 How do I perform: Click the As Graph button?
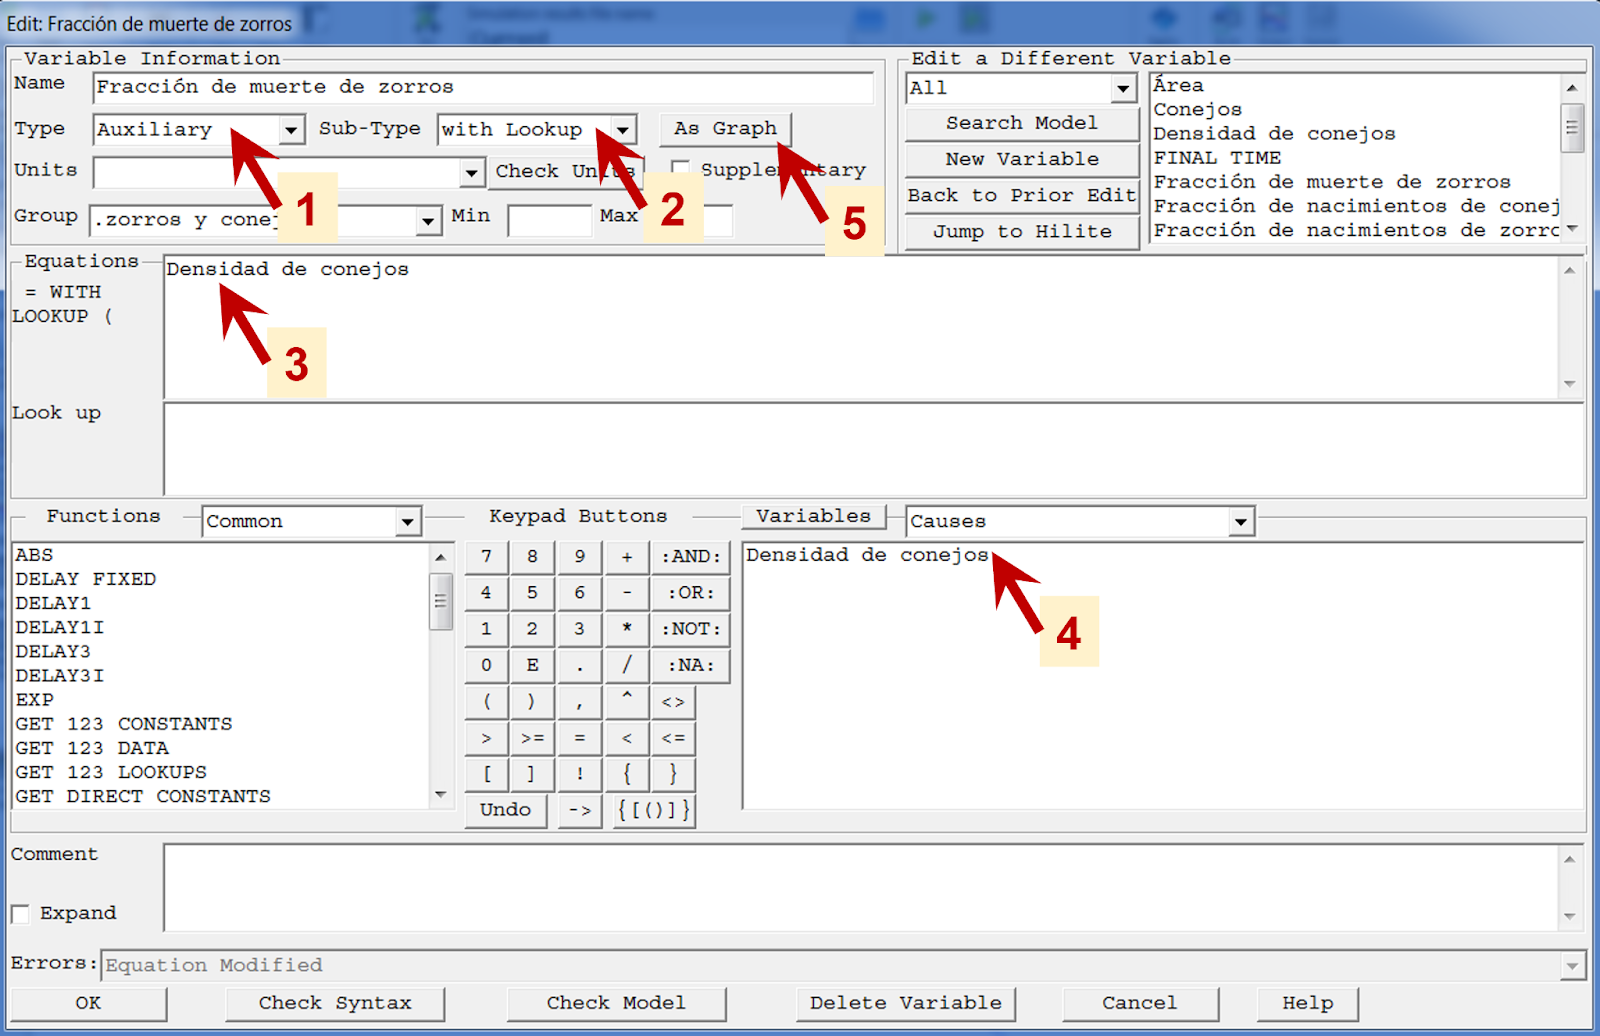[x=725, y=129]
